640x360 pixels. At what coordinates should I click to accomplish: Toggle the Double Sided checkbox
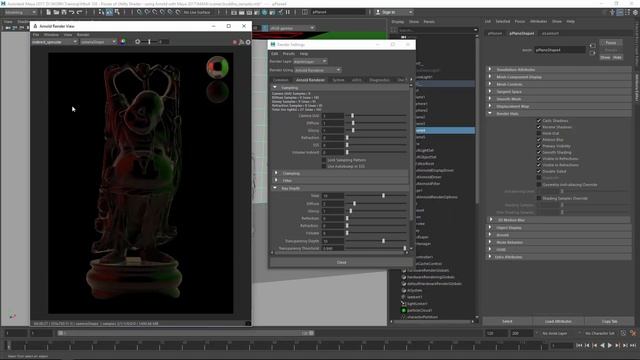(x=539, y=171)
